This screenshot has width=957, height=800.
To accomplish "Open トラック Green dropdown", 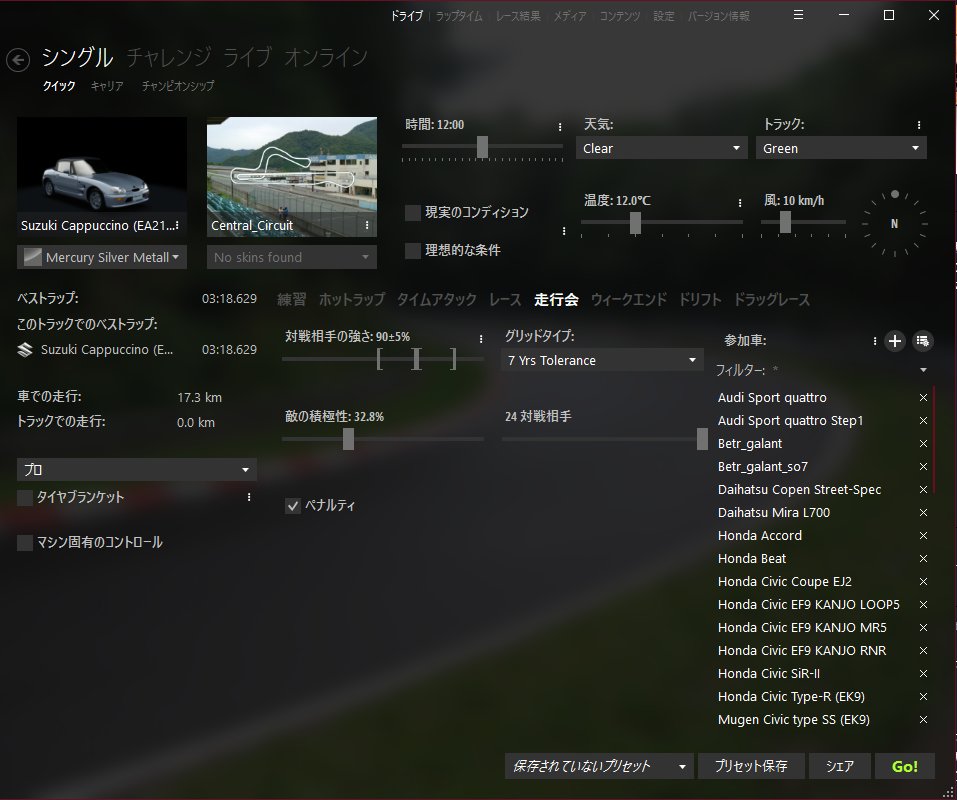I will [x=841, y=148].
